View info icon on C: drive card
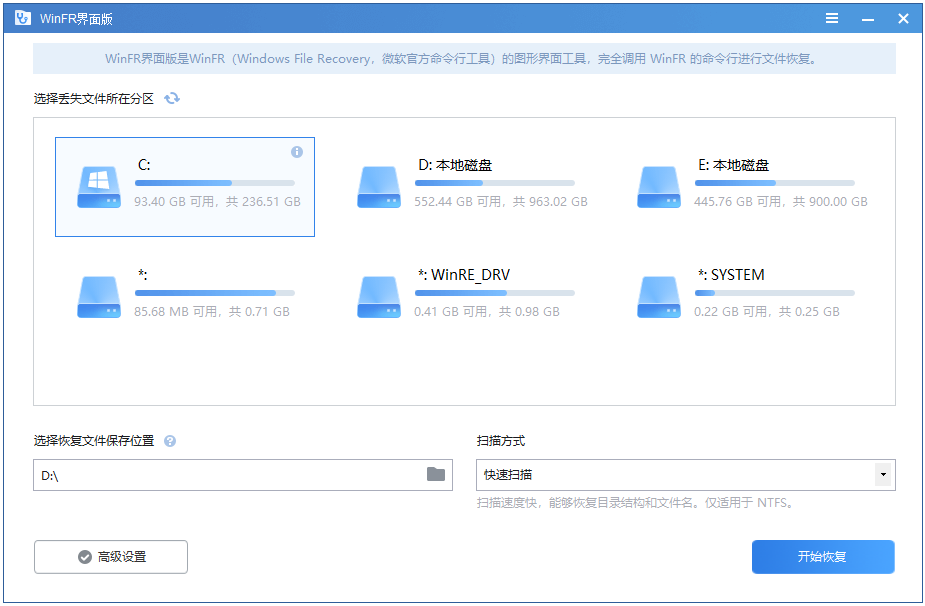925x606 pixels. click(297, 152)
